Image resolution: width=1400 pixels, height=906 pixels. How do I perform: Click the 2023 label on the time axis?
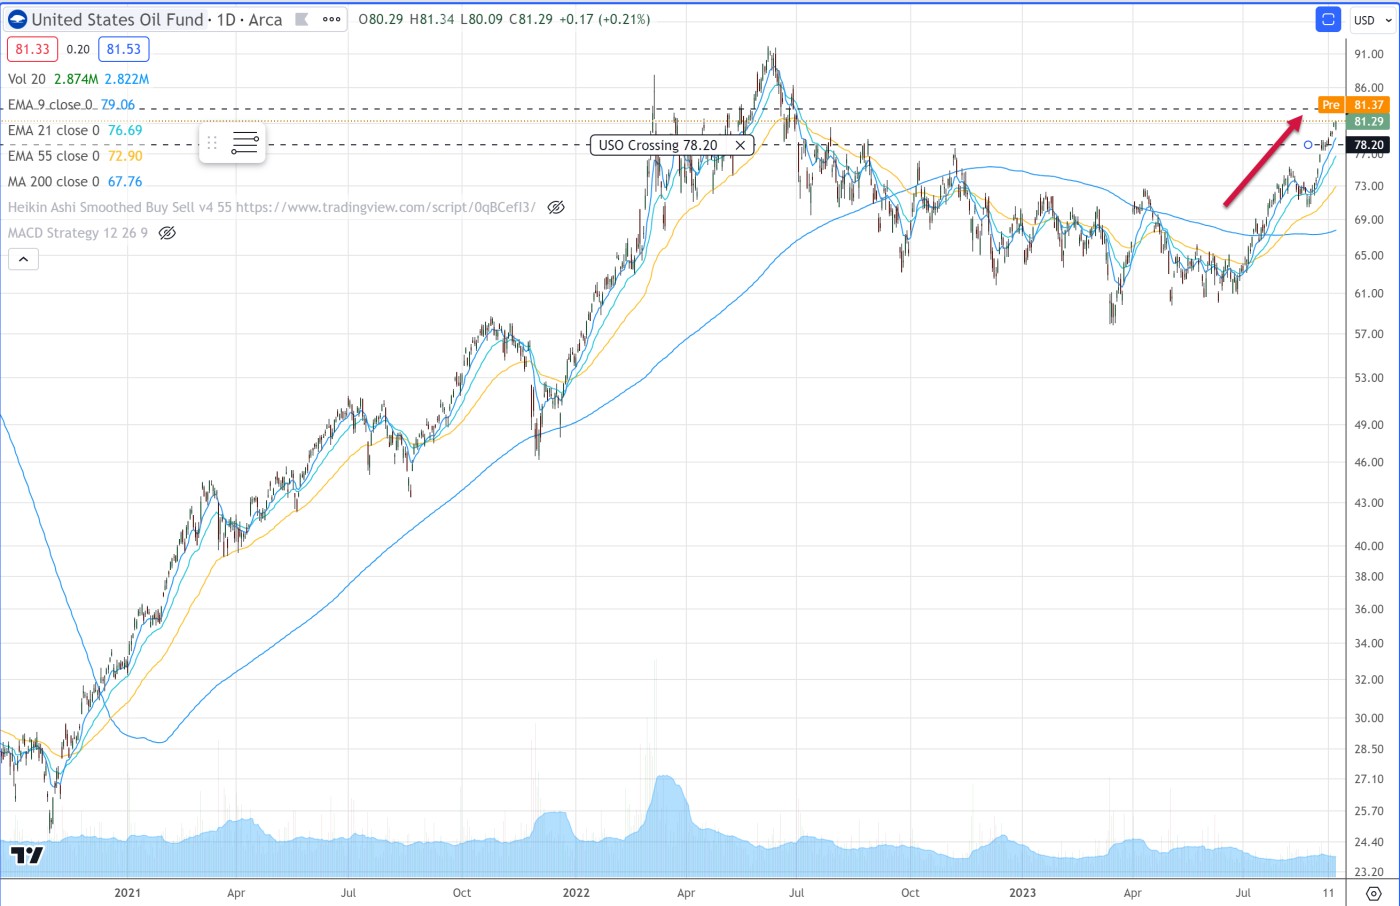pyautogui.click(x=1022, y=893)
